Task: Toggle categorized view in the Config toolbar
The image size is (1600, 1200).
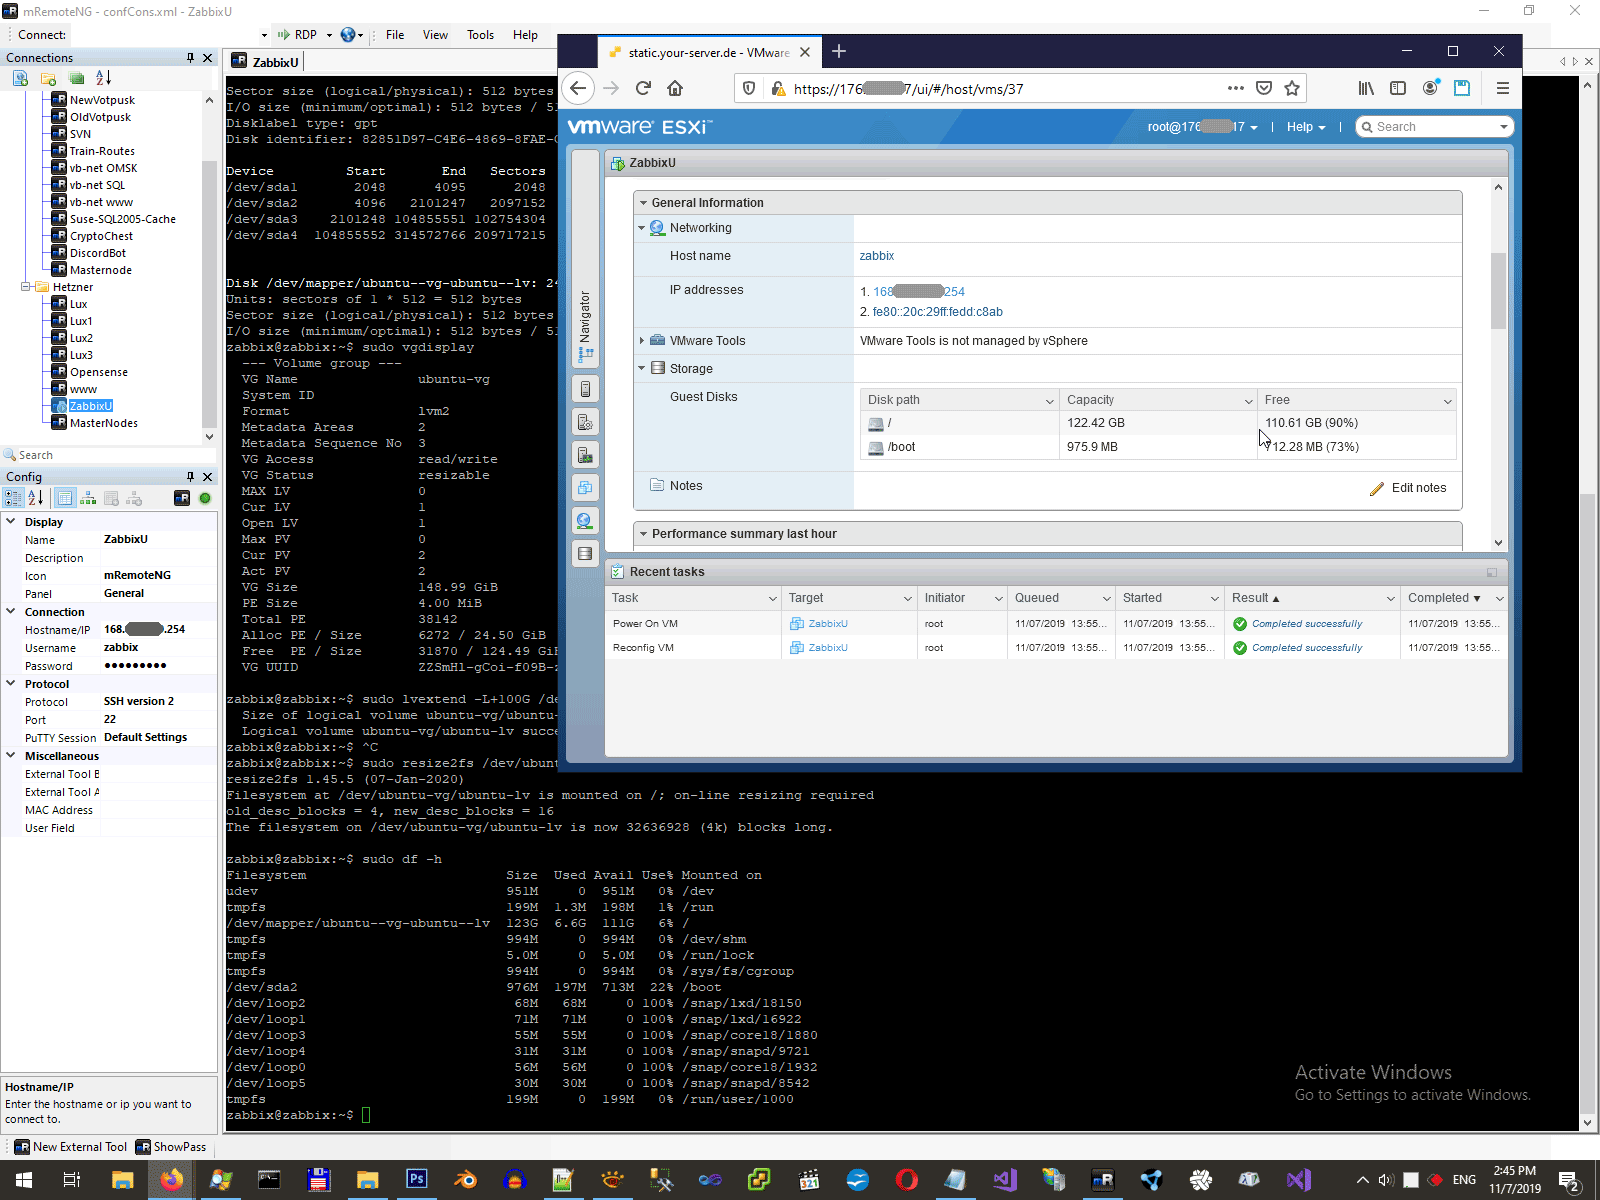Action: 14,497
